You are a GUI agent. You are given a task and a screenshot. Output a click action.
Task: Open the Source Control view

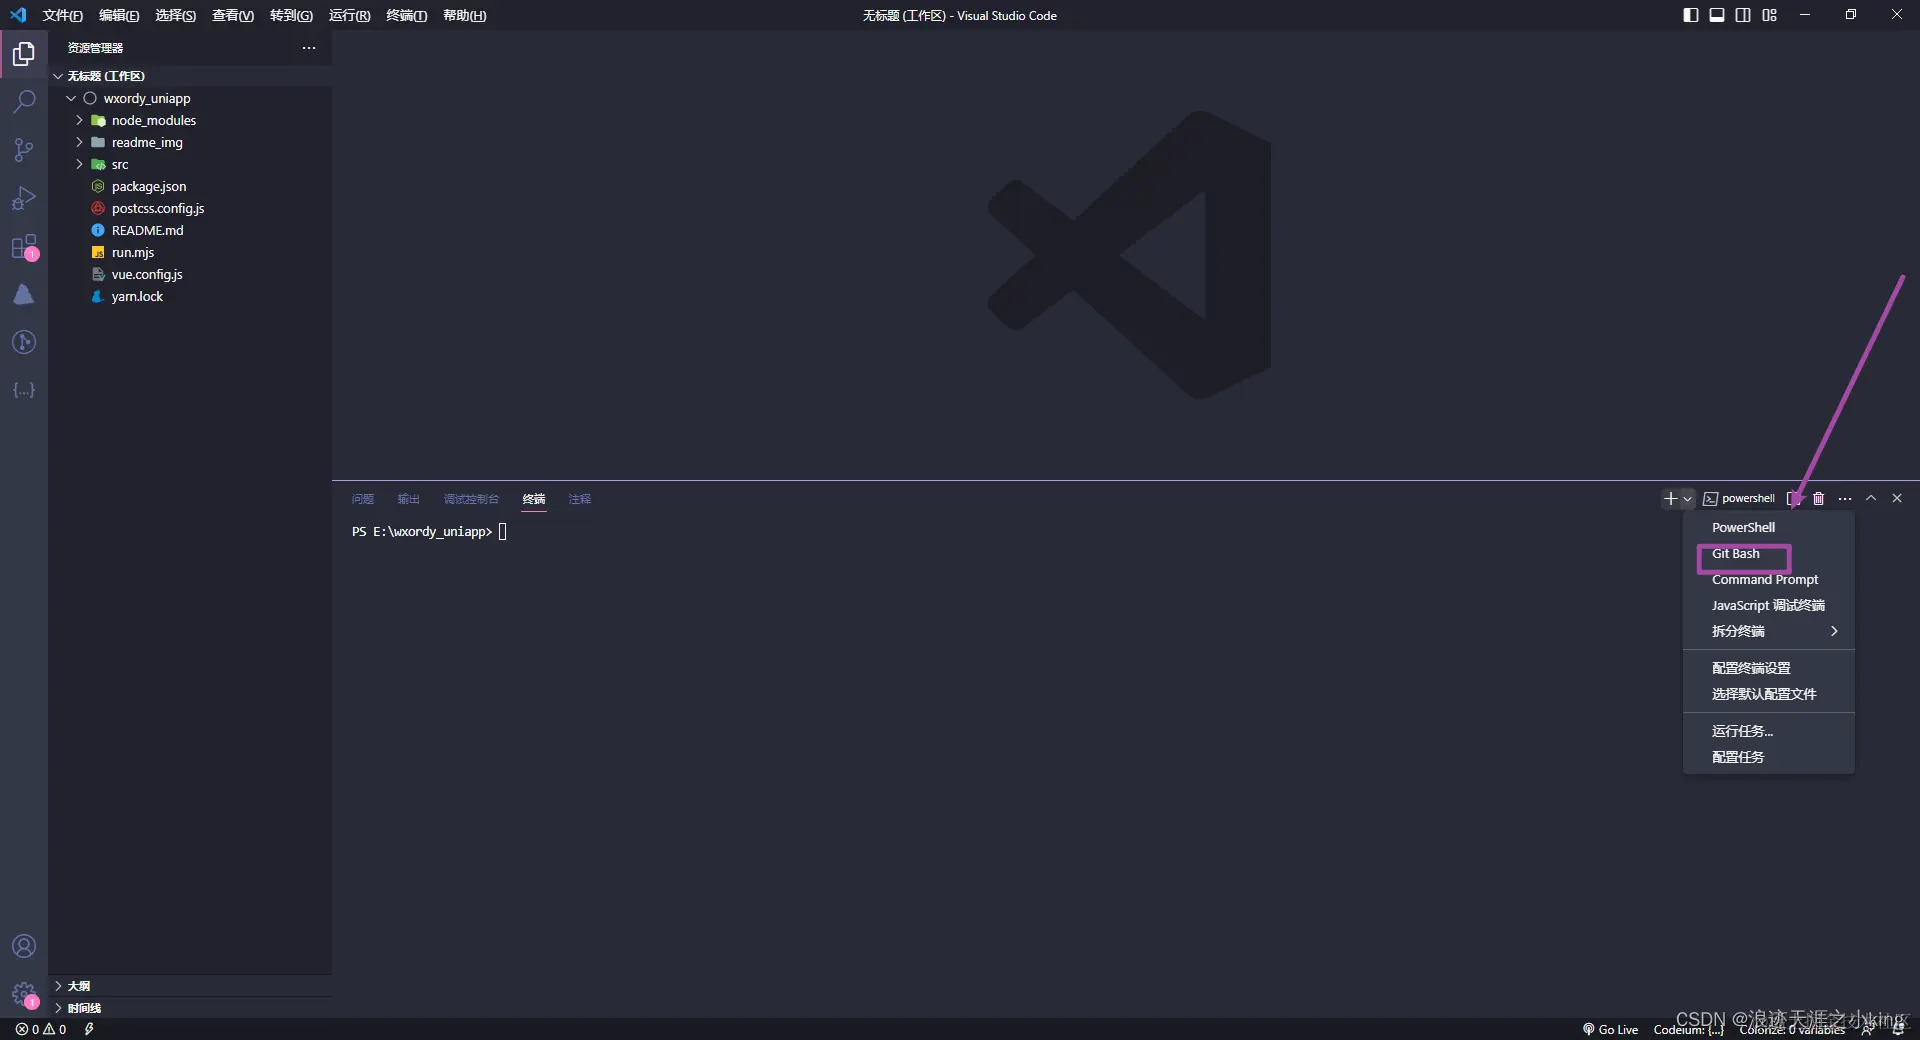[24, 150]
